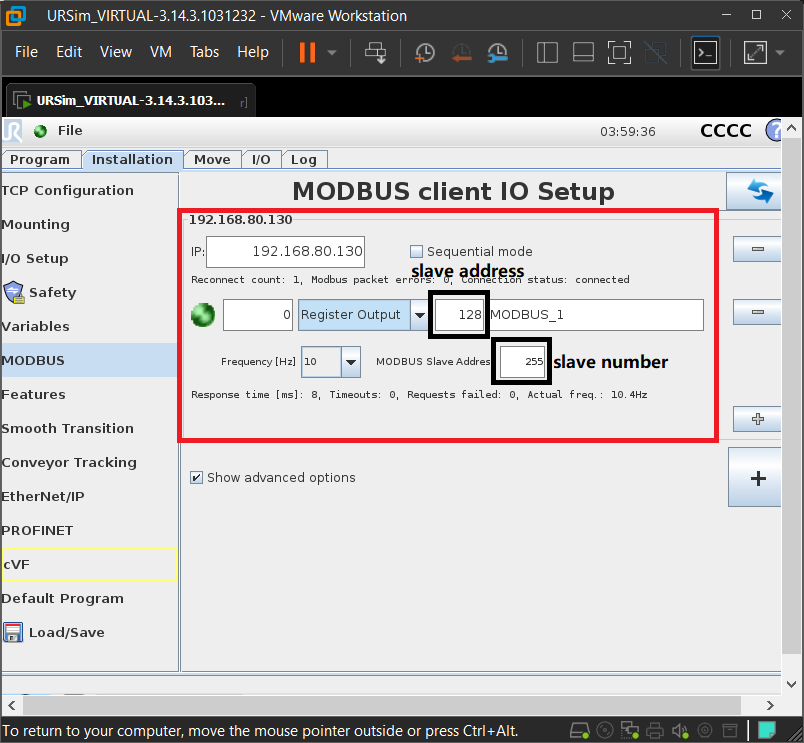Image resolution: width=804 pixels, height=743 pixels.
Task: Click the Unity mode icon
Action: click(x=655, y=52)
